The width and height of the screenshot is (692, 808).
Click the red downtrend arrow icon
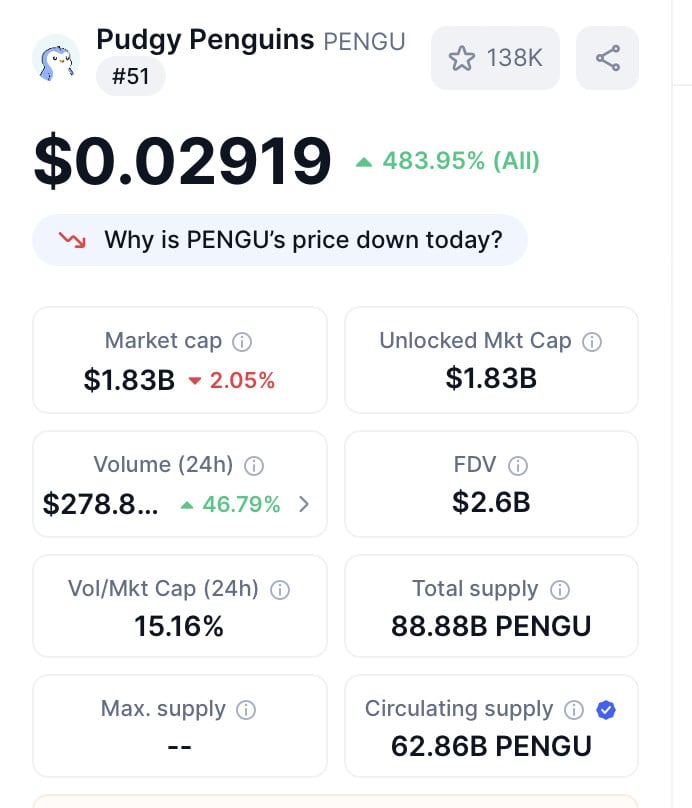[72, 240]
